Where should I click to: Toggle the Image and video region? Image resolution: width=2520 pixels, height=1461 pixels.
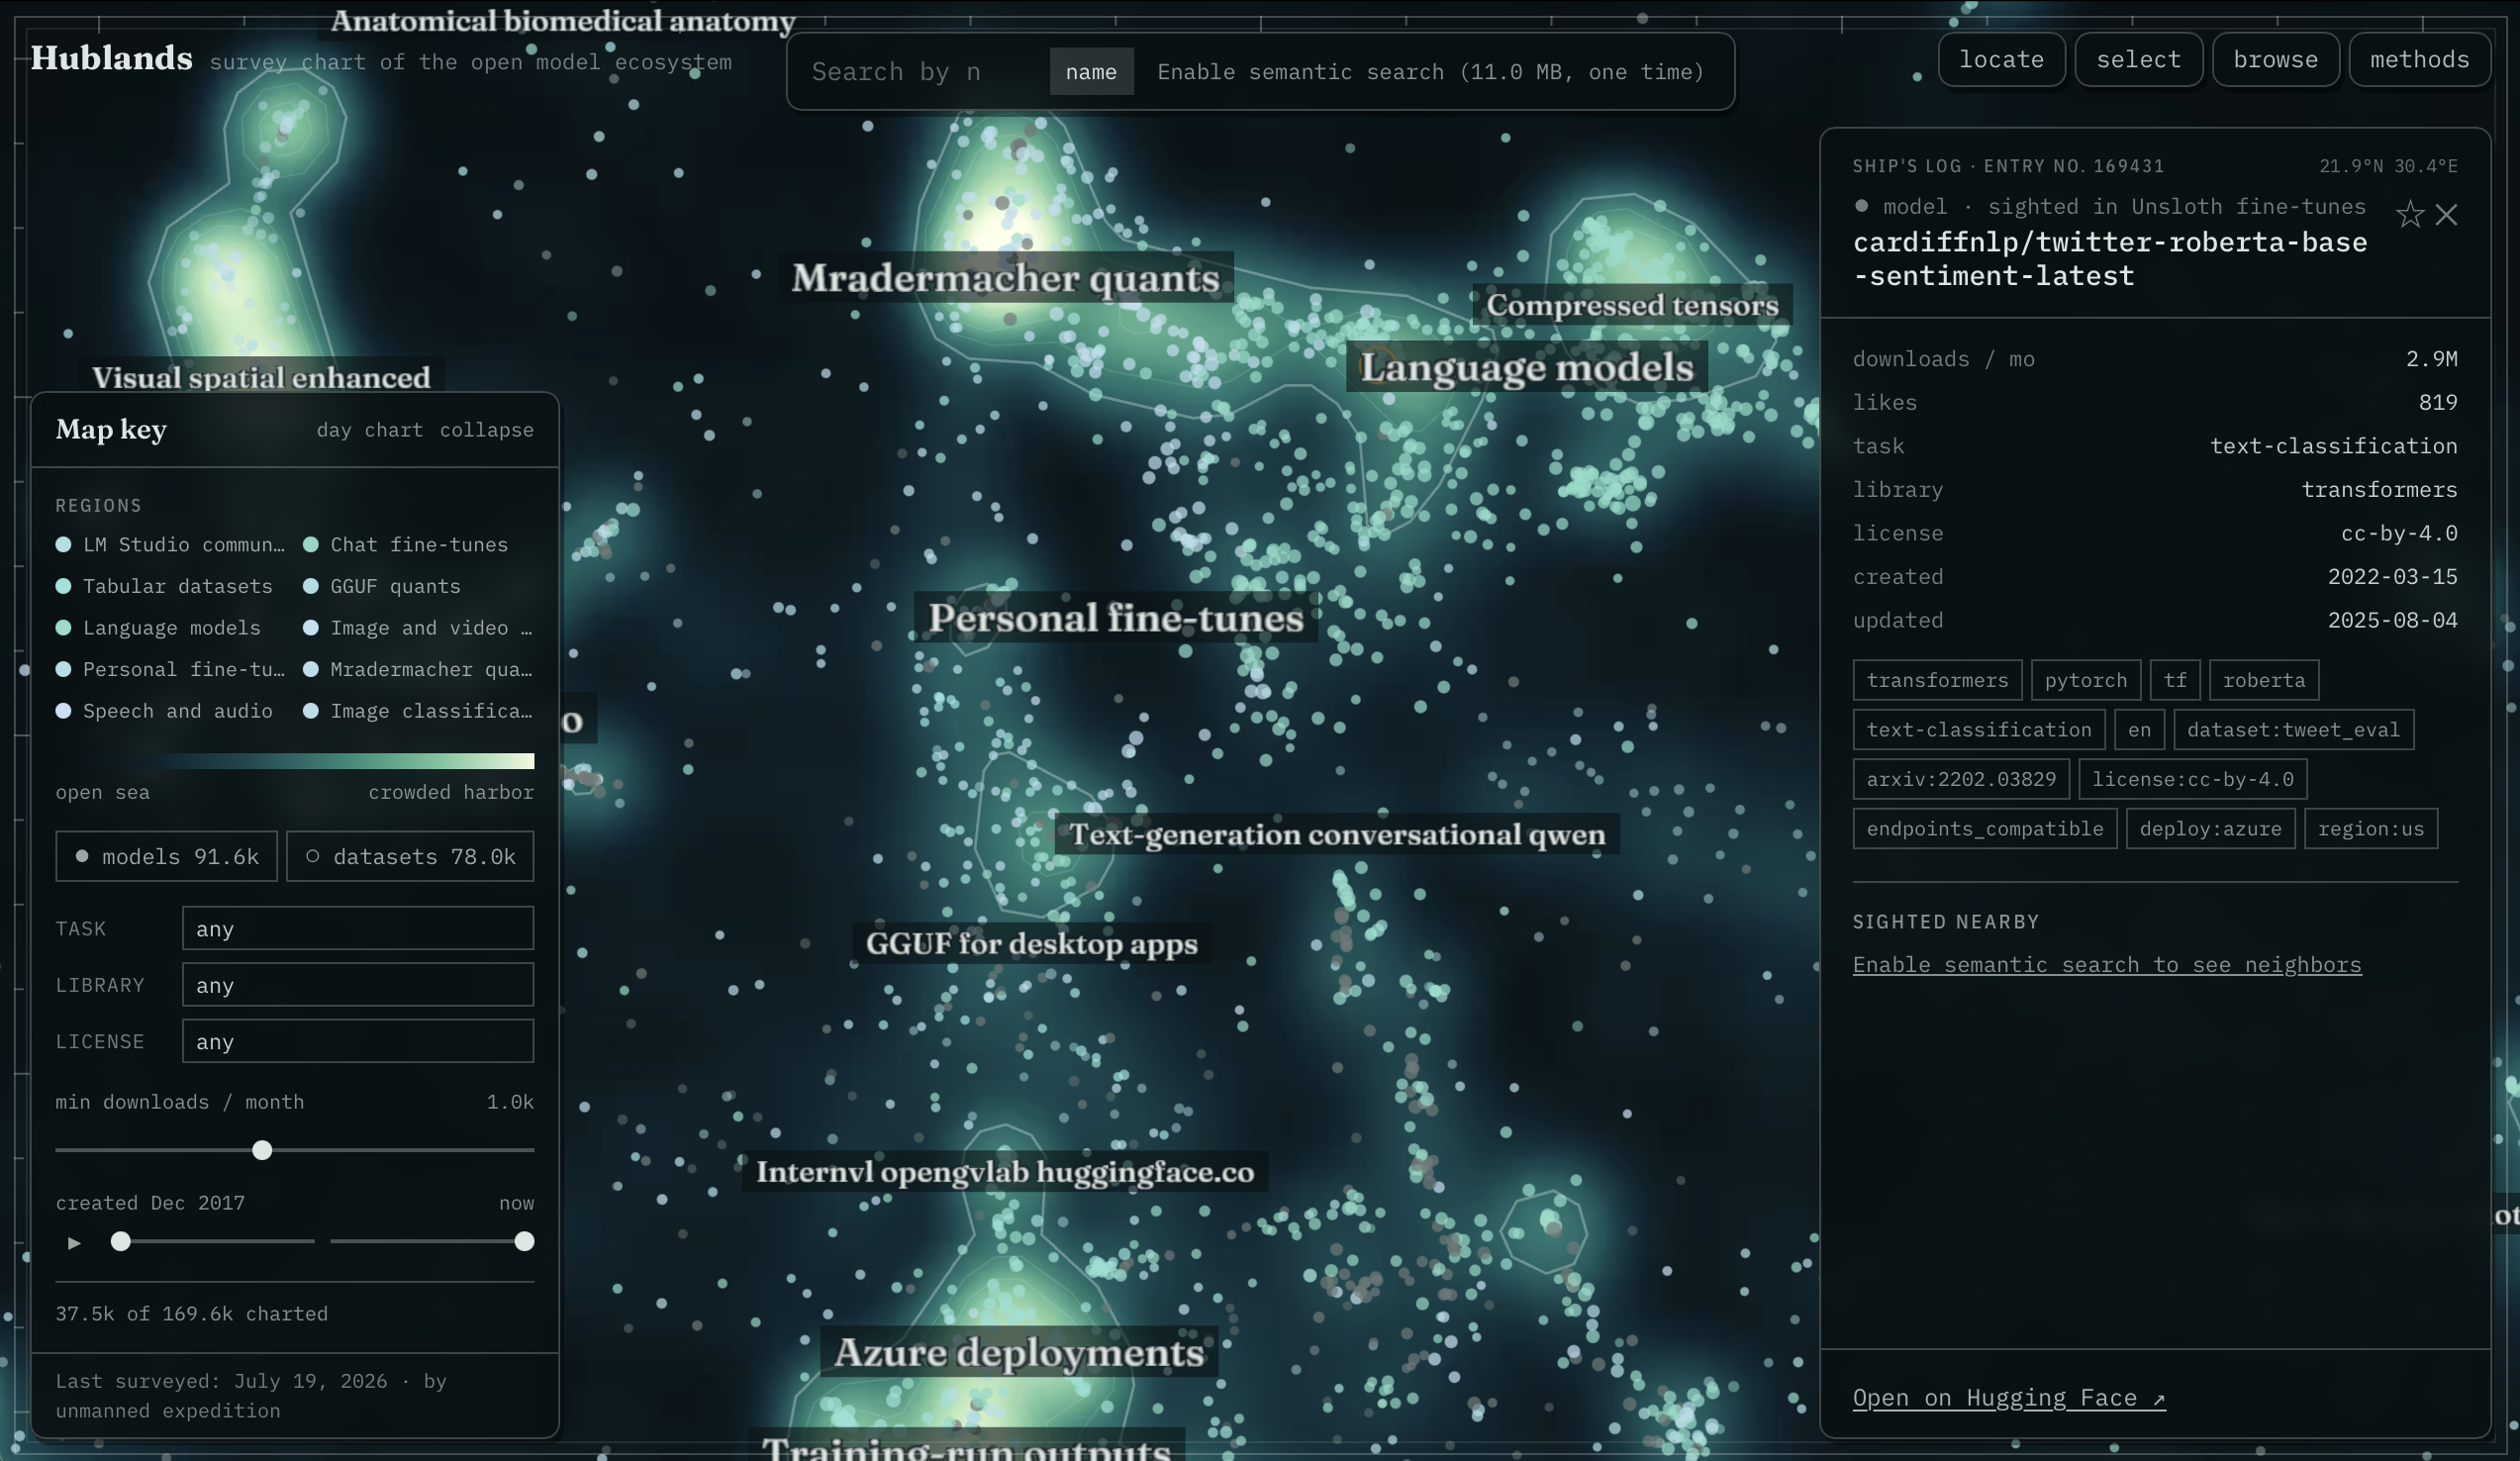(418, 628)
